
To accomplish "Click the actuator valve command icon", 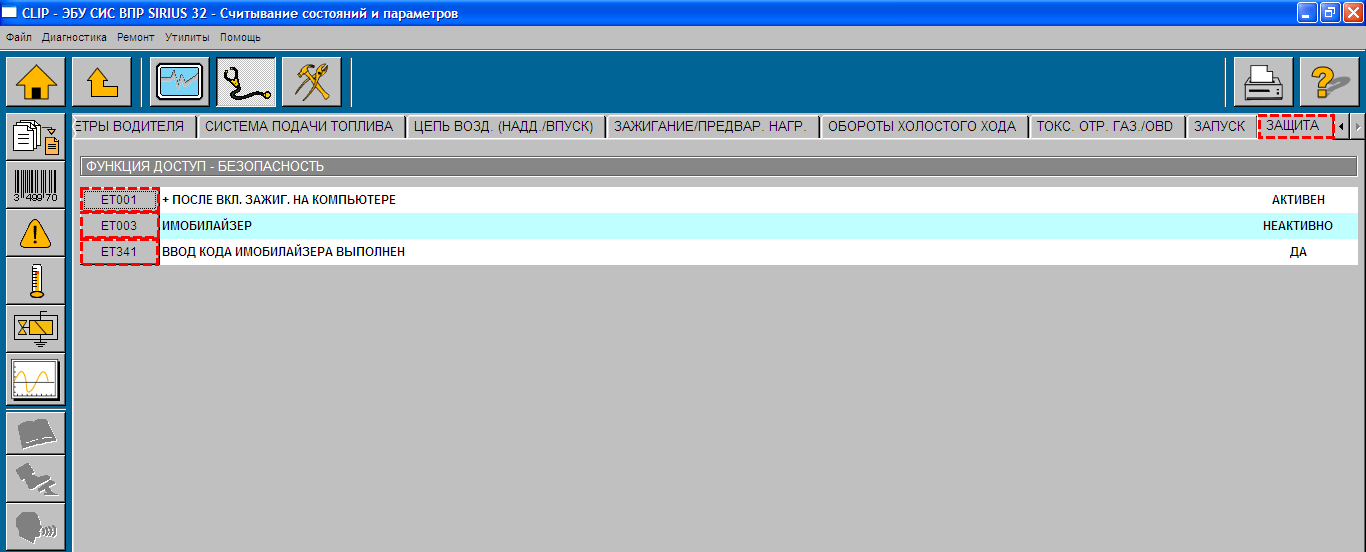I will coord(36,329).
